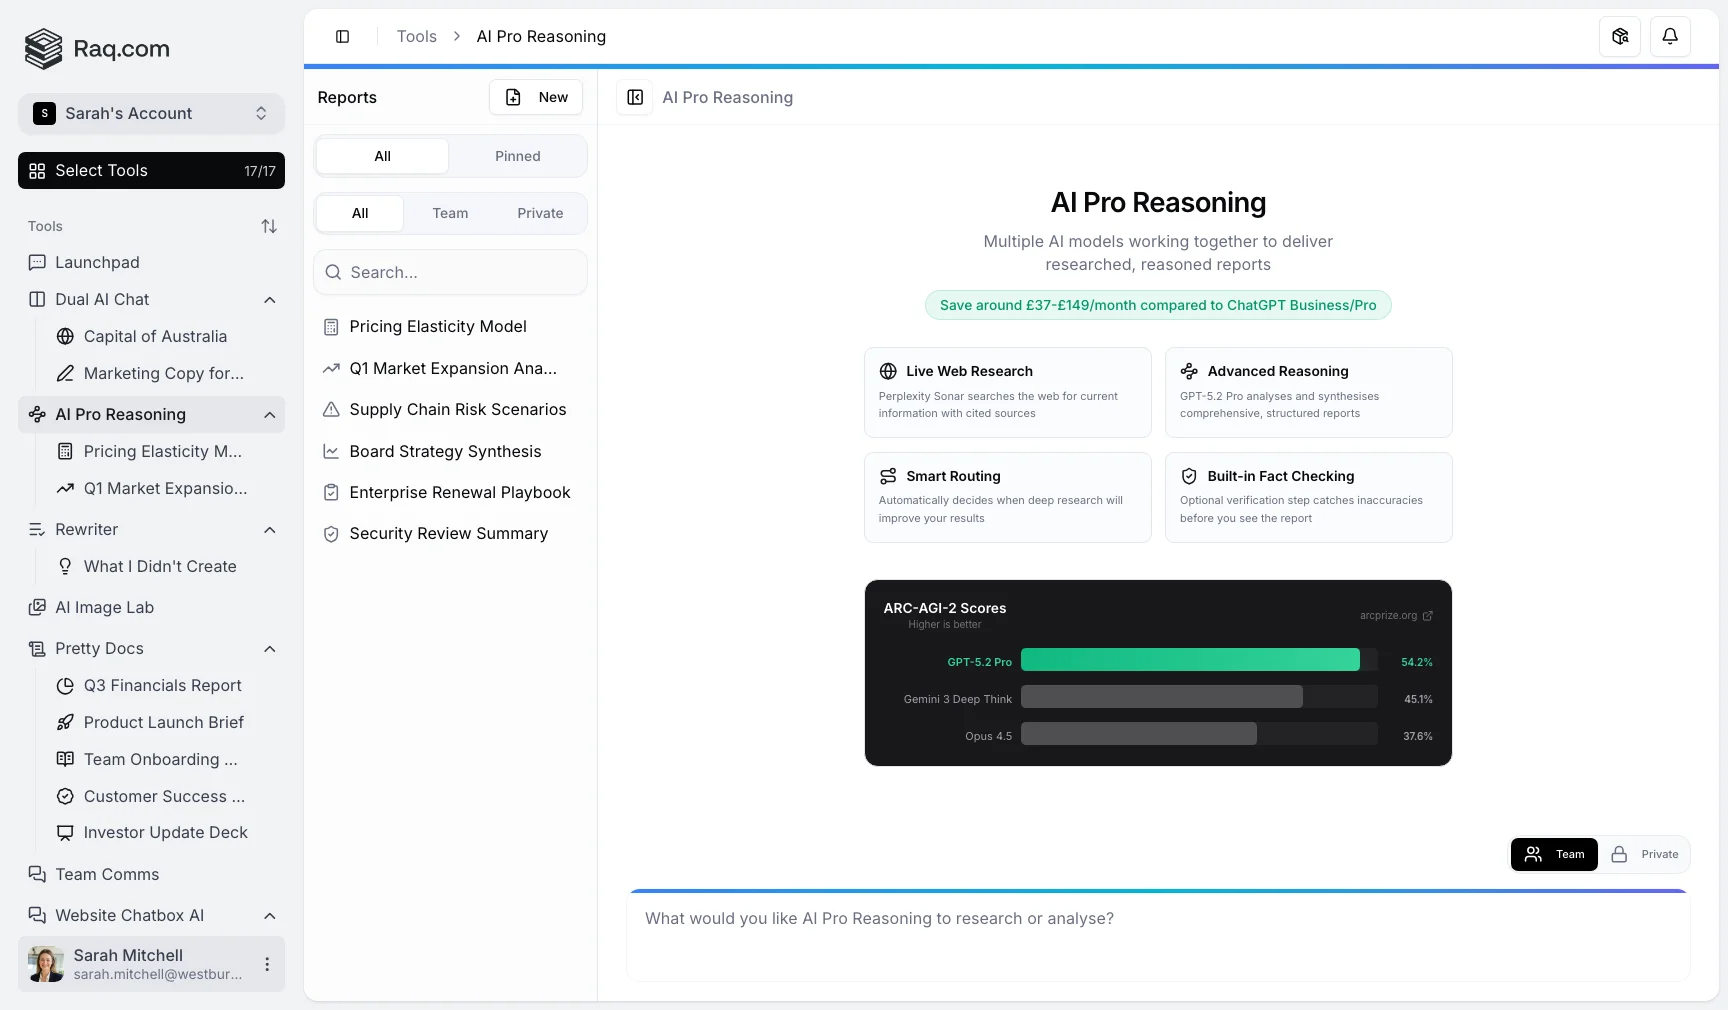Screen dimensions: 1728x1010
Task: Click the New report button
Action: [536, 98]
